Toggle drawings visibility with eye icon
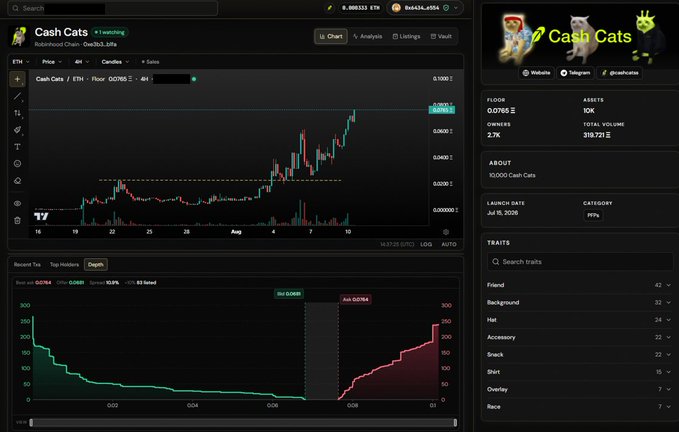 pyautogui.click(x=17, y=203)
